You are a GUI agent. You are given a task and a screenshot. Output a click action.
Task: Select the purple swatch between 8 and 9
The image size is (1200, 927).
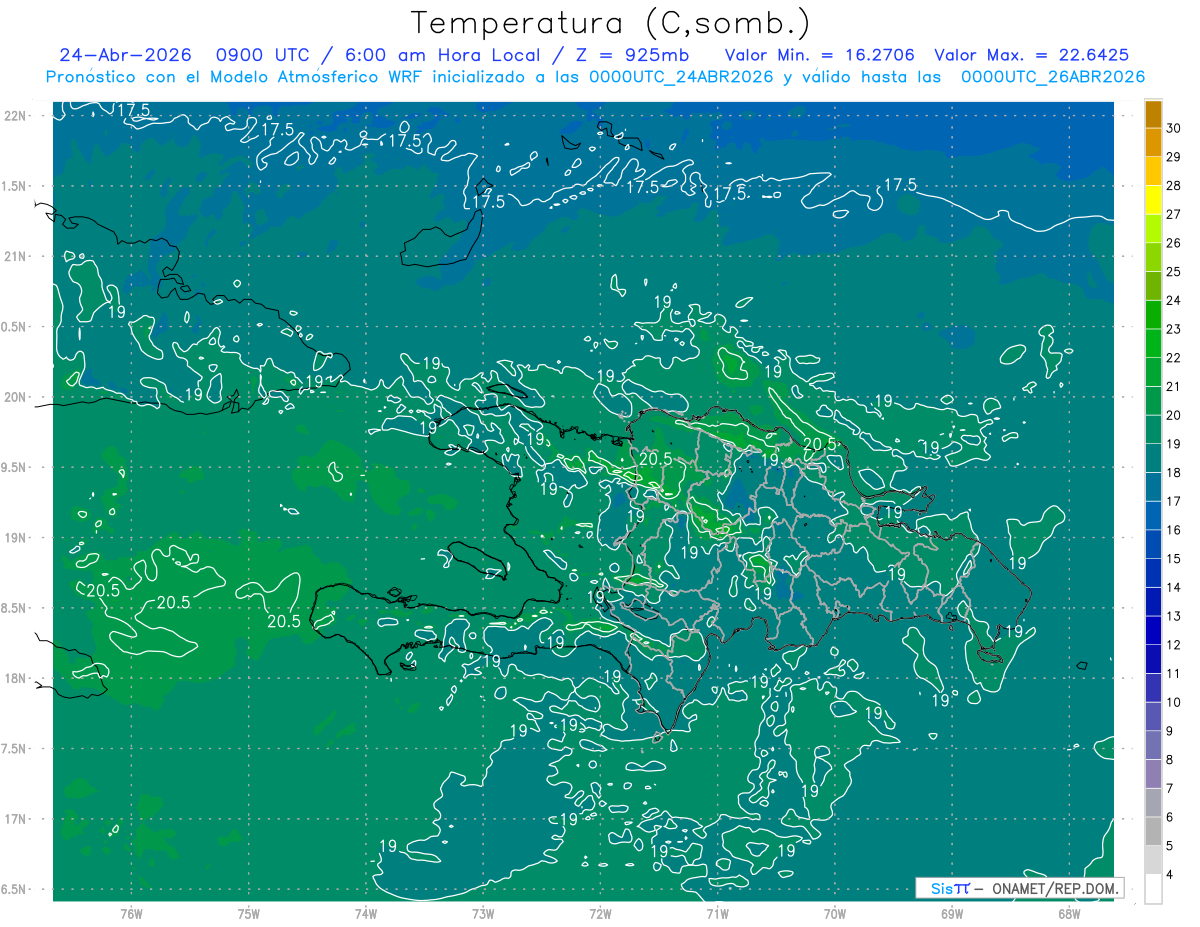1153,745
